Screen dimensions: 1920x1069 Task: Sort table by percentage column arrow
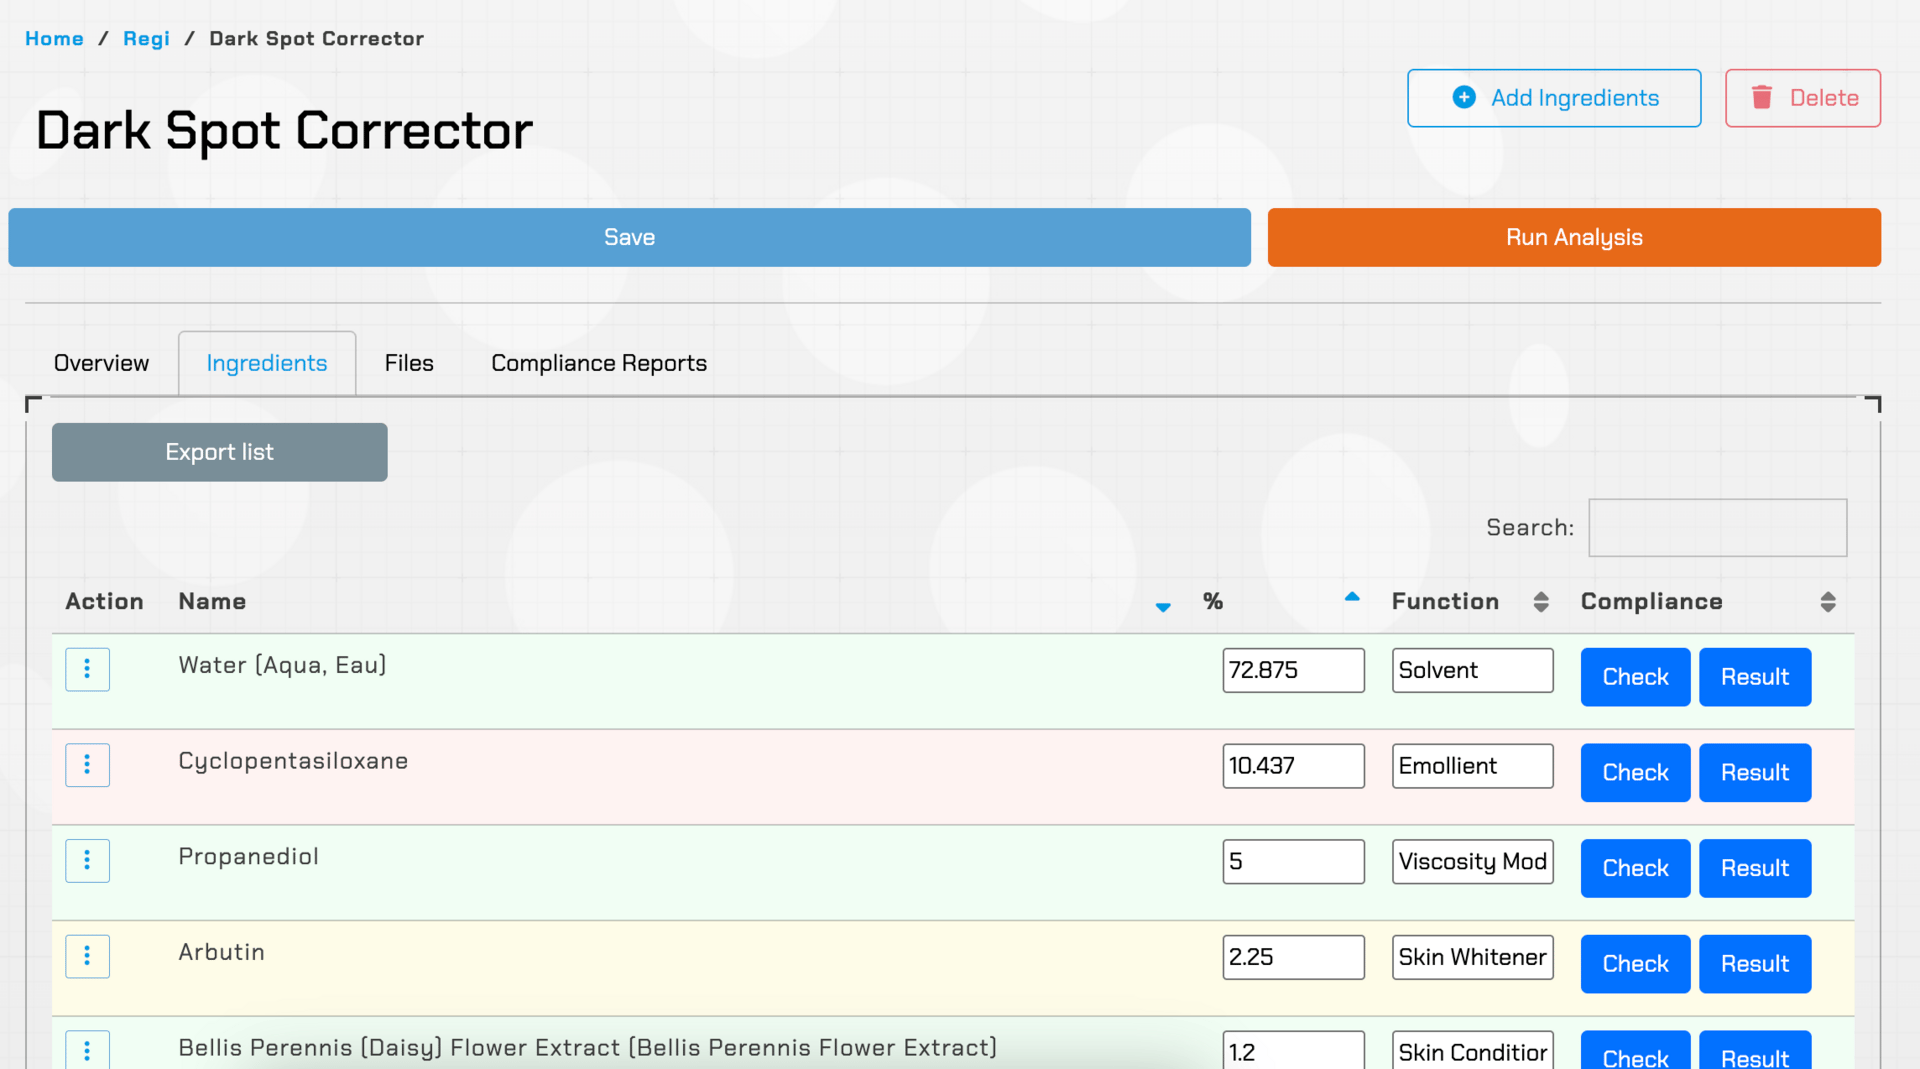1352,597
